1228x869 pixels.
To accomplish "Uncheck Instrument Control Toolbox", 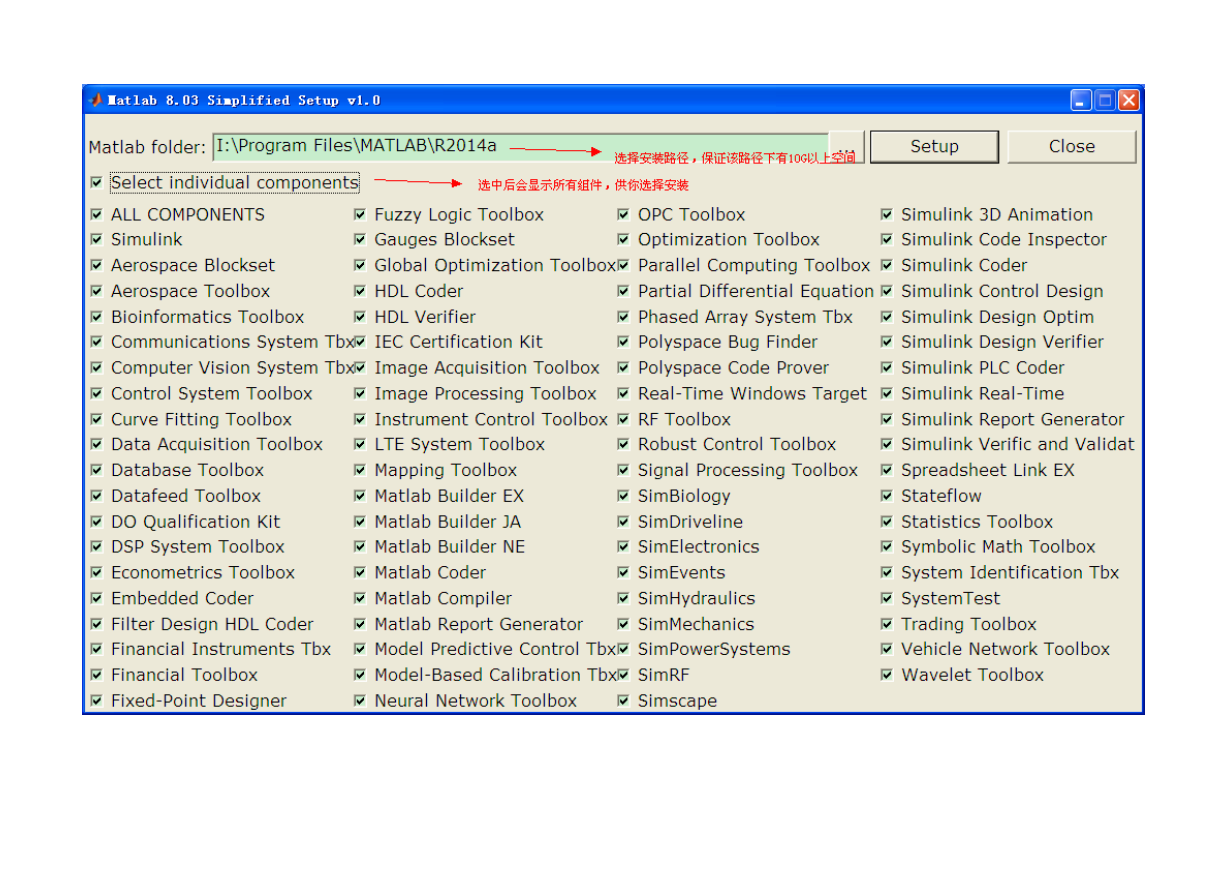I will pos(360,419).
